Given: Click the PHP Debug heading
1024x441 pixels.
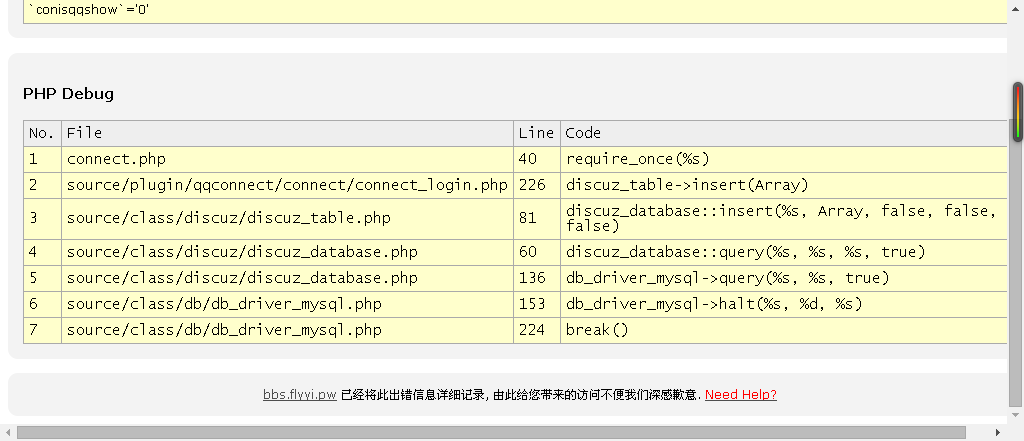Looking at the screenshot, I should tap(68, 94).
